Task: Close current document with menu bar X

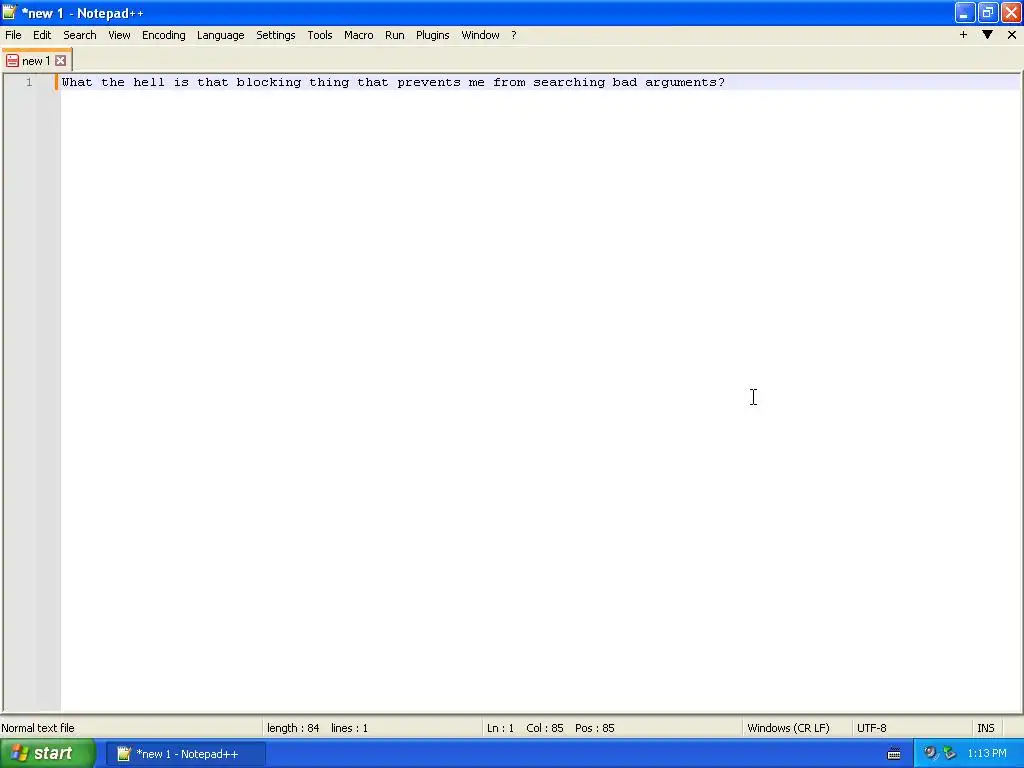Action: point(1012,35)
